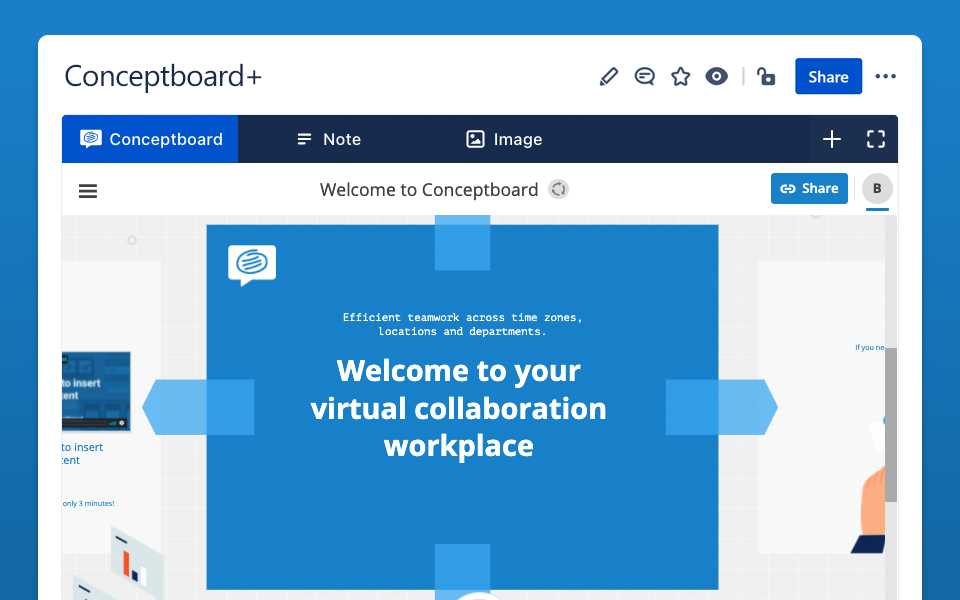Star this page as favorite

click(x=680, y=77)
